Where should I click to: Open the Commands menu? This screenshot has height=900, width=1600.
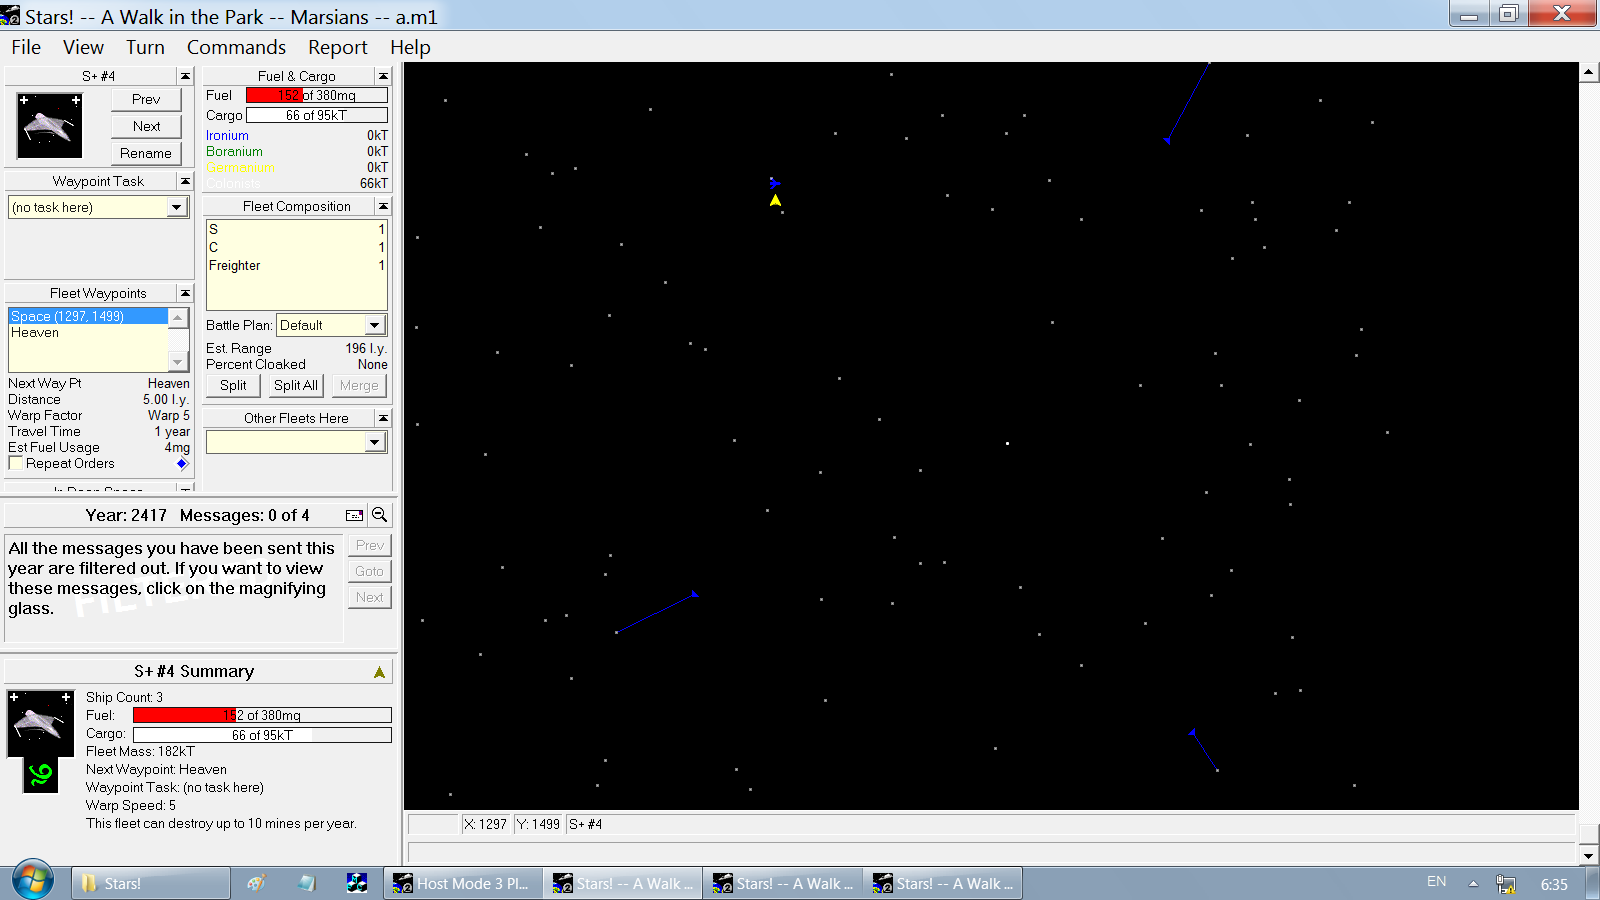click(x=236, y=47)
